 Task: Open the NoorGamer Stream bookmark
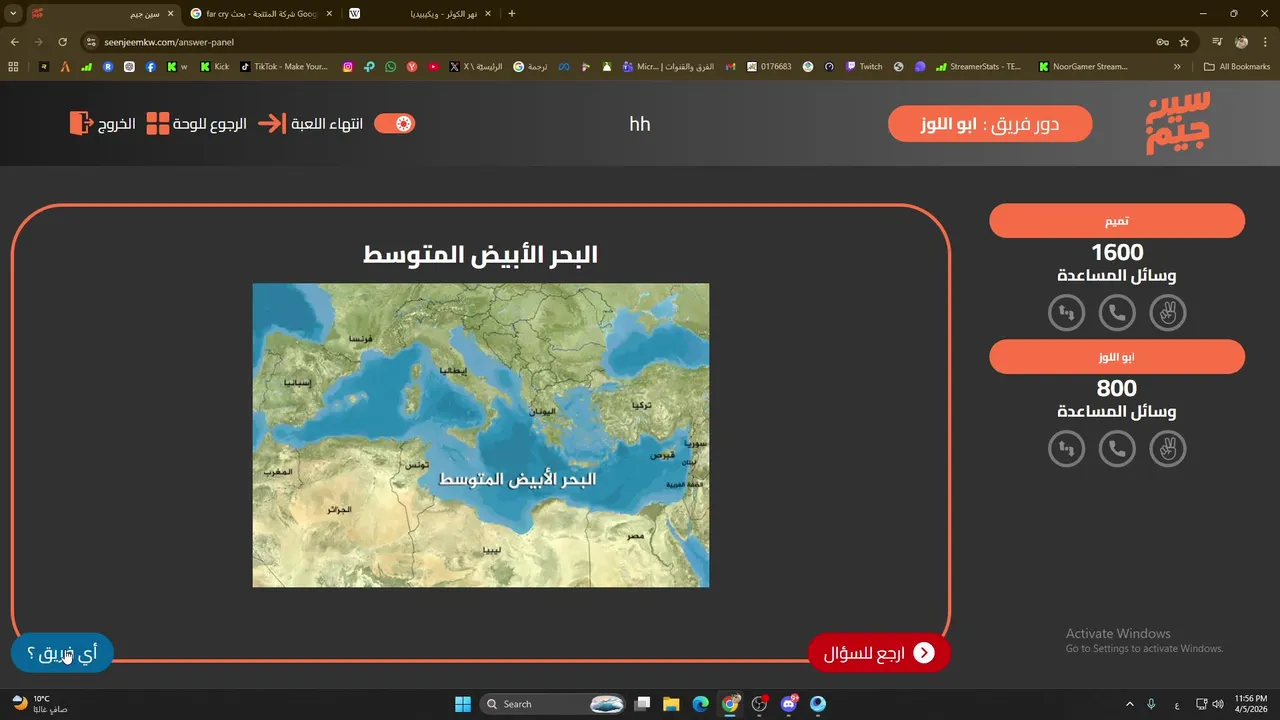tap(1083, 67)
